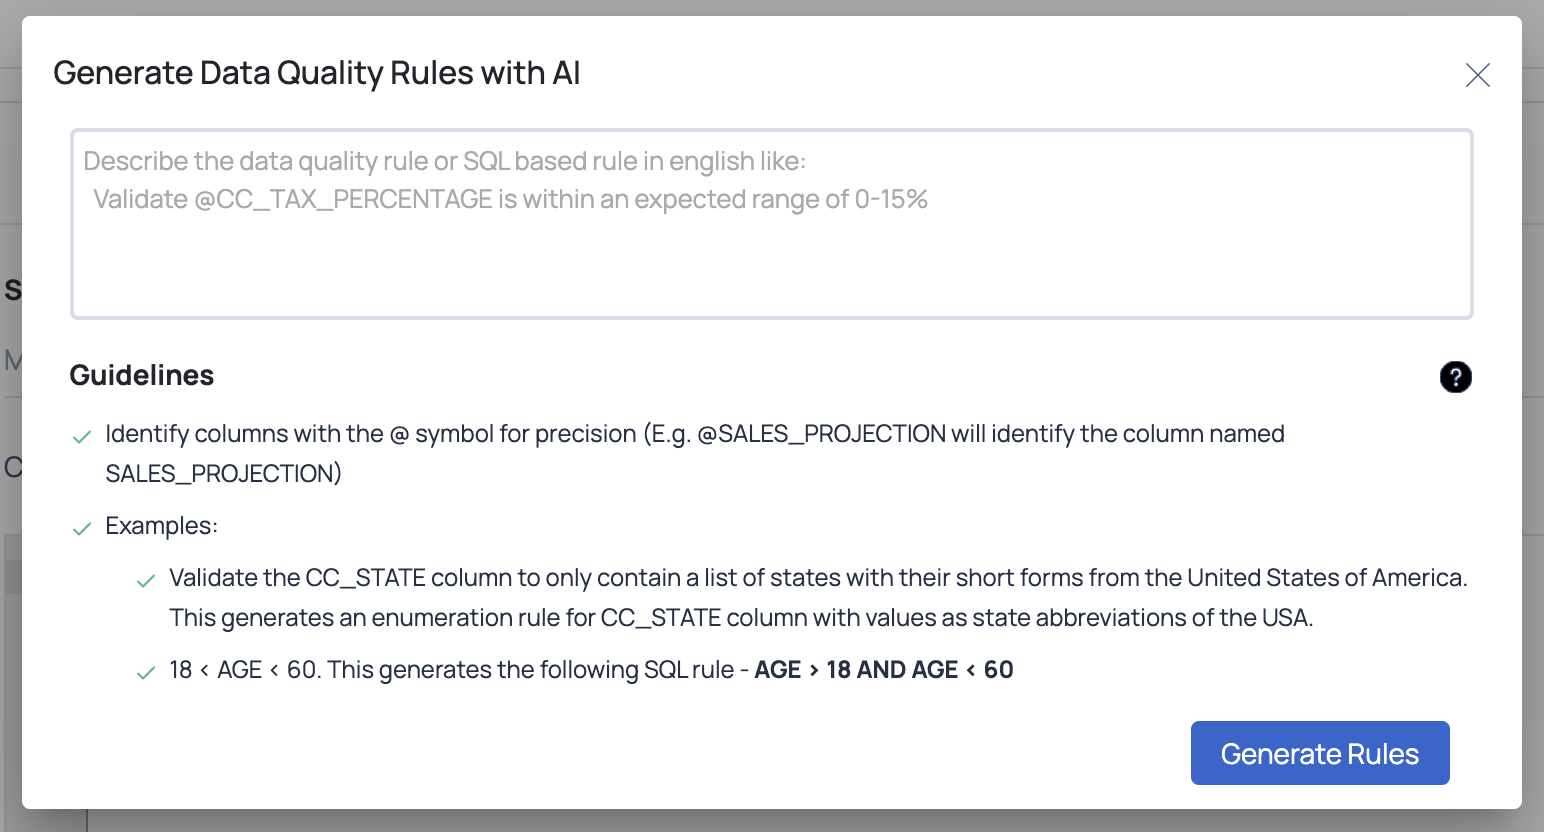1544x832 pixels.
Task: Click the Examples: label
Action: pyautogui.click(x=162, y=526)
